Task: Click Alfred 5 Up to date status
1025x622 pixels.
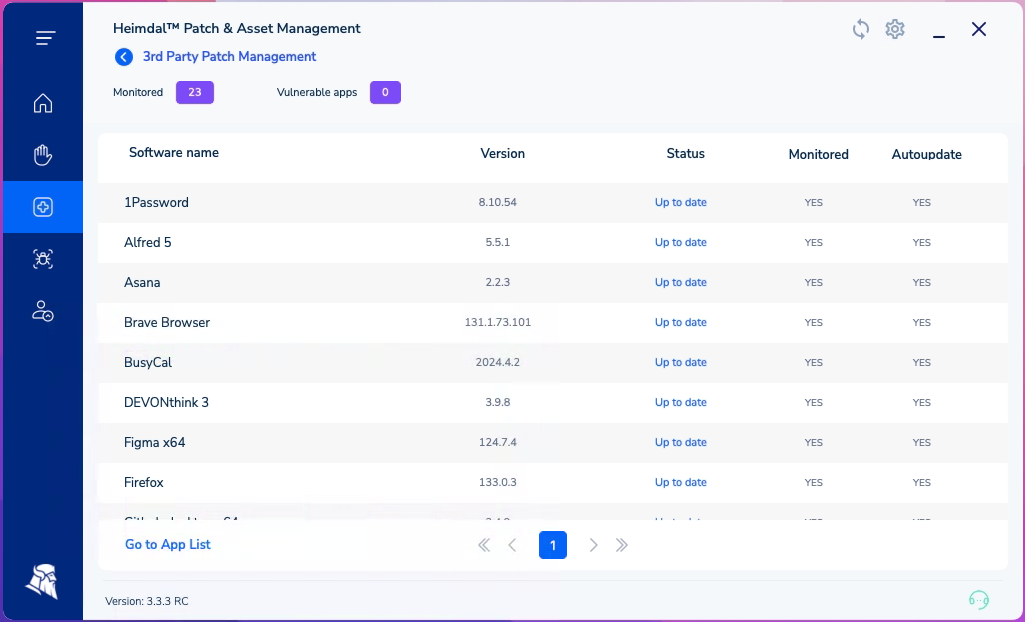Action: coord(681,242)
